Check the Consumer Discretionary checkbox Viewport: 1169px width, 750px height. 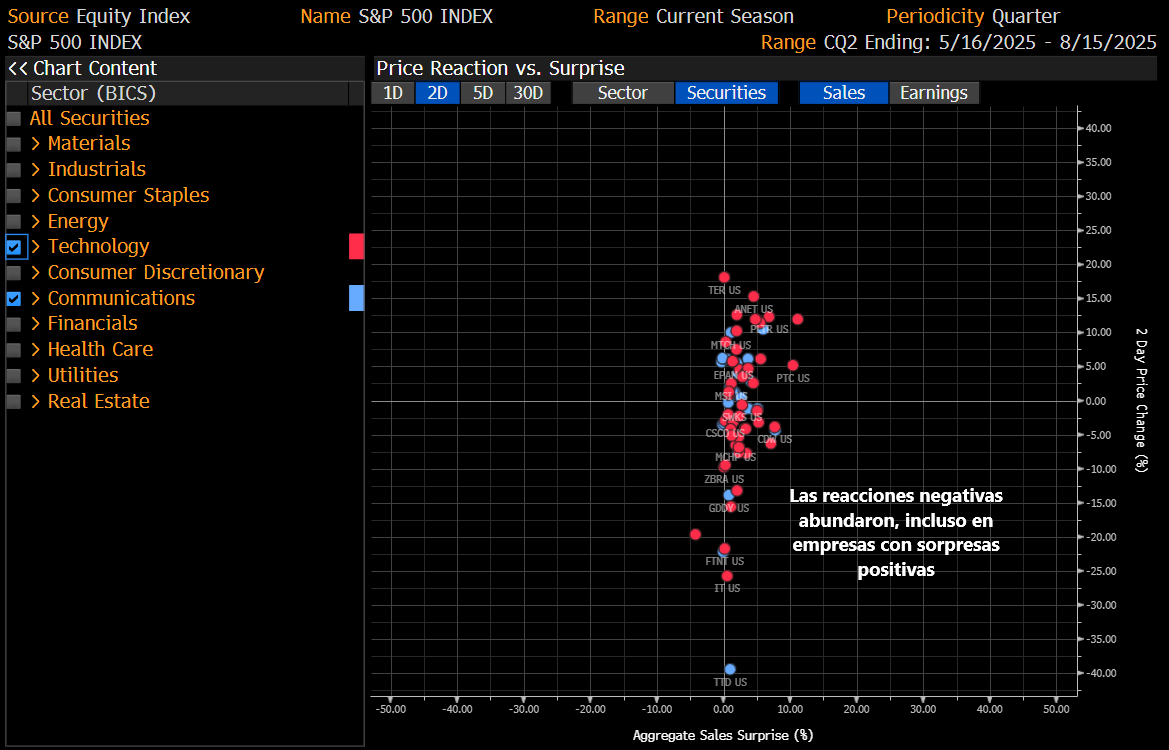pyautogui.click(x=13, y=273)
